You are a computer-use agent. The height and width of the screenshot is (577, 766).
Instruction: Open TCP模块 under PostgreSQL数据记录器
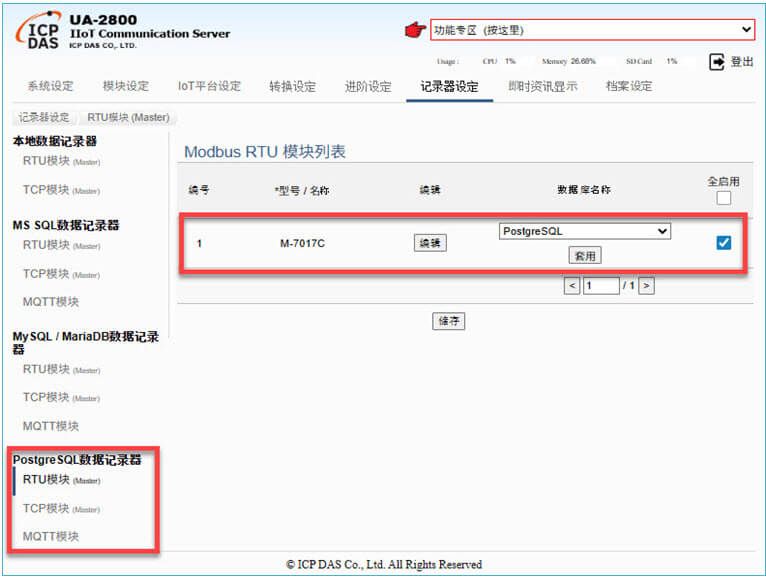62,509
